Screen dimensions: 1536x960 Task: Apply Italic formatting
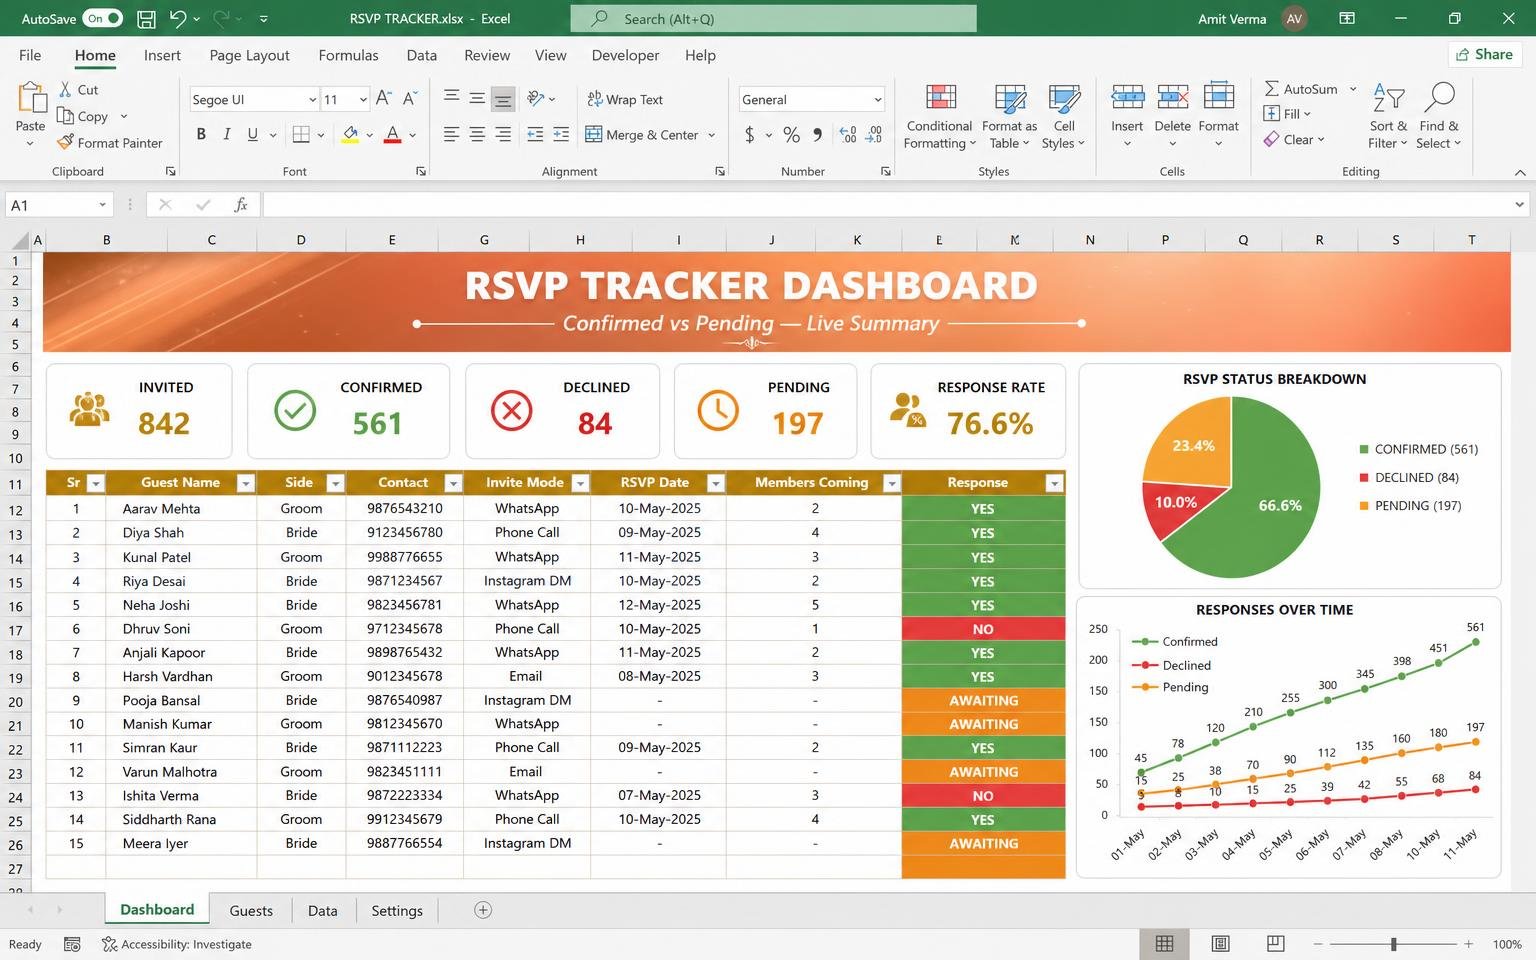(x=227, y=134)
